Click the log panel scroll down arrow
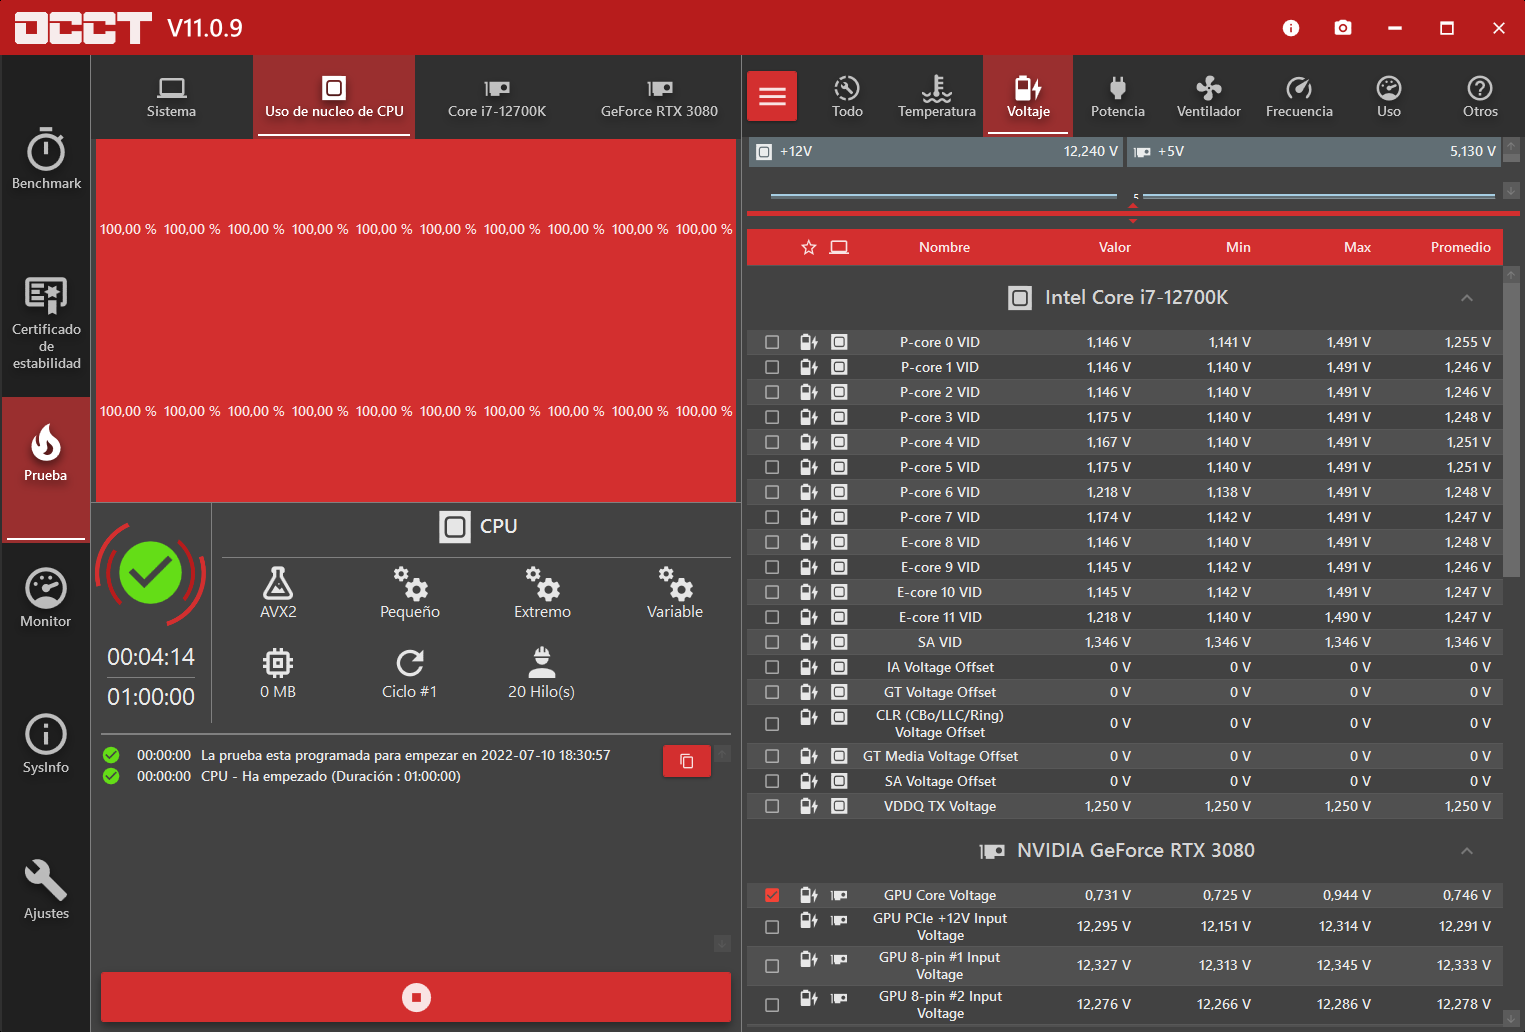 [723, 943]
